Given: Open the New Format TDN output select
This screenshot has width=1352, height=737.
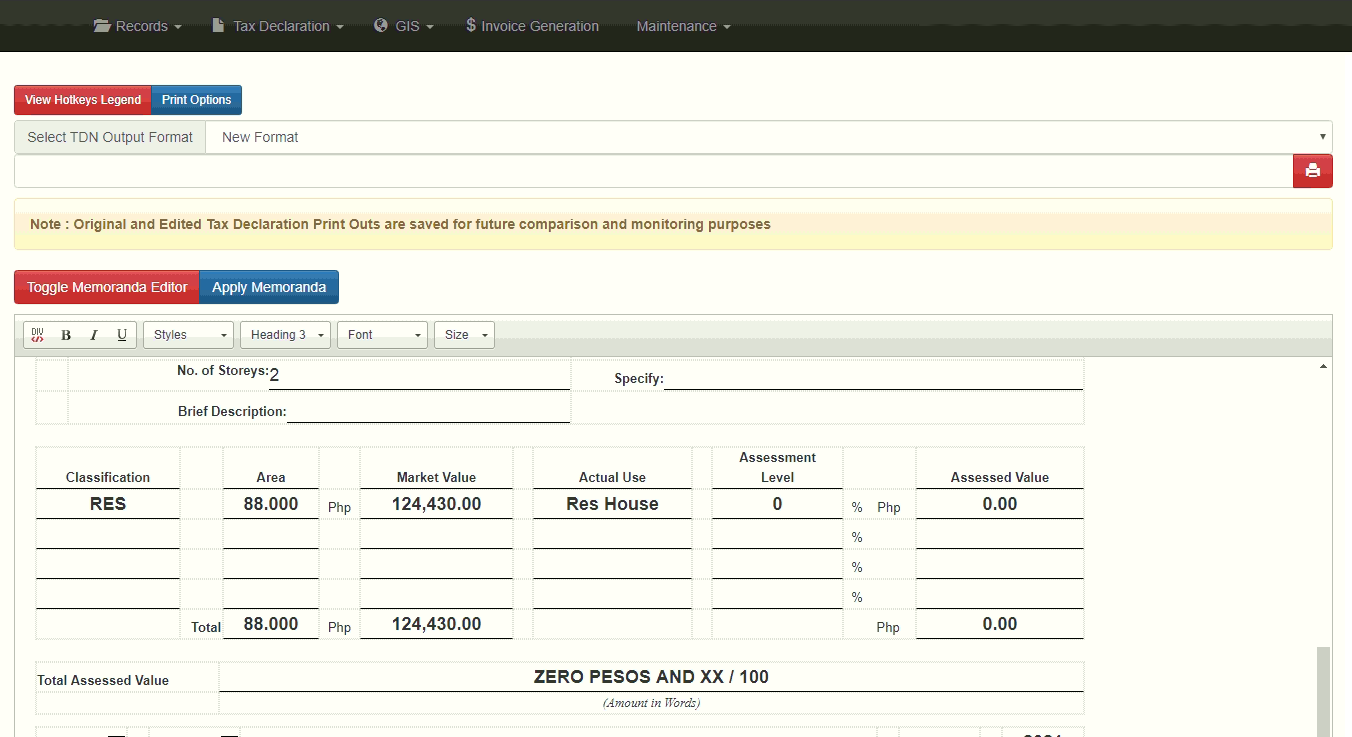Looking at the screenshot, I should [769, 137].
